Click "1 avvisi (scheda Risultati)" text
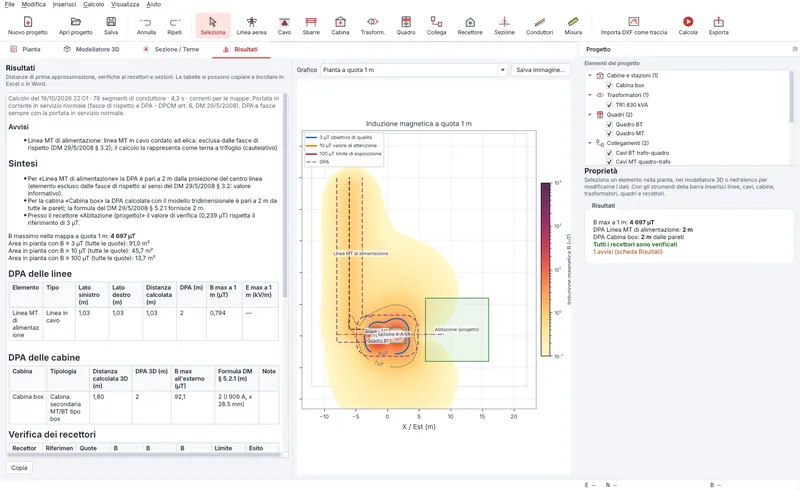Screen dimensions: 800x490 pos(628,252)
